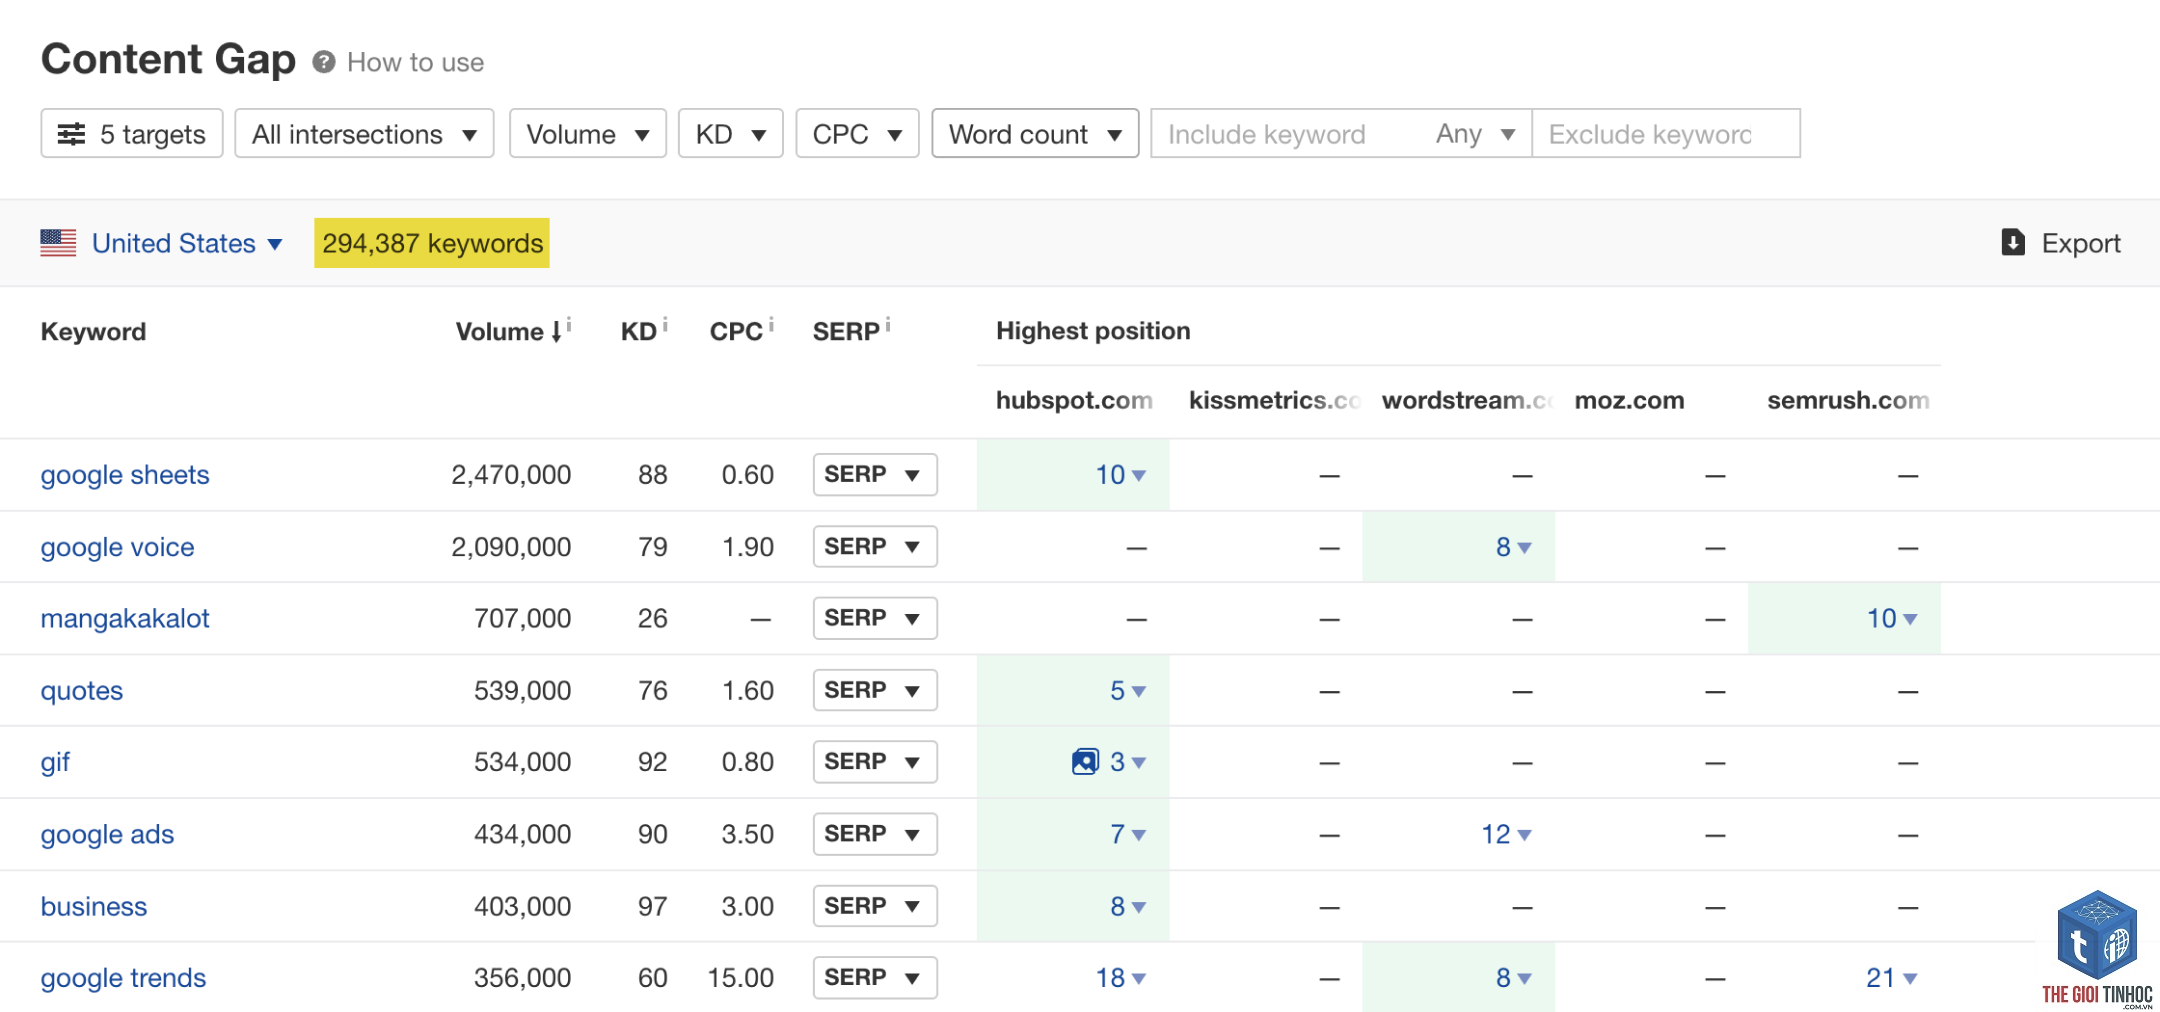The width and height of the screenshot is (2160, 1012).
Task: Focus the Exclude keyword field
Action: point(1666,134)
